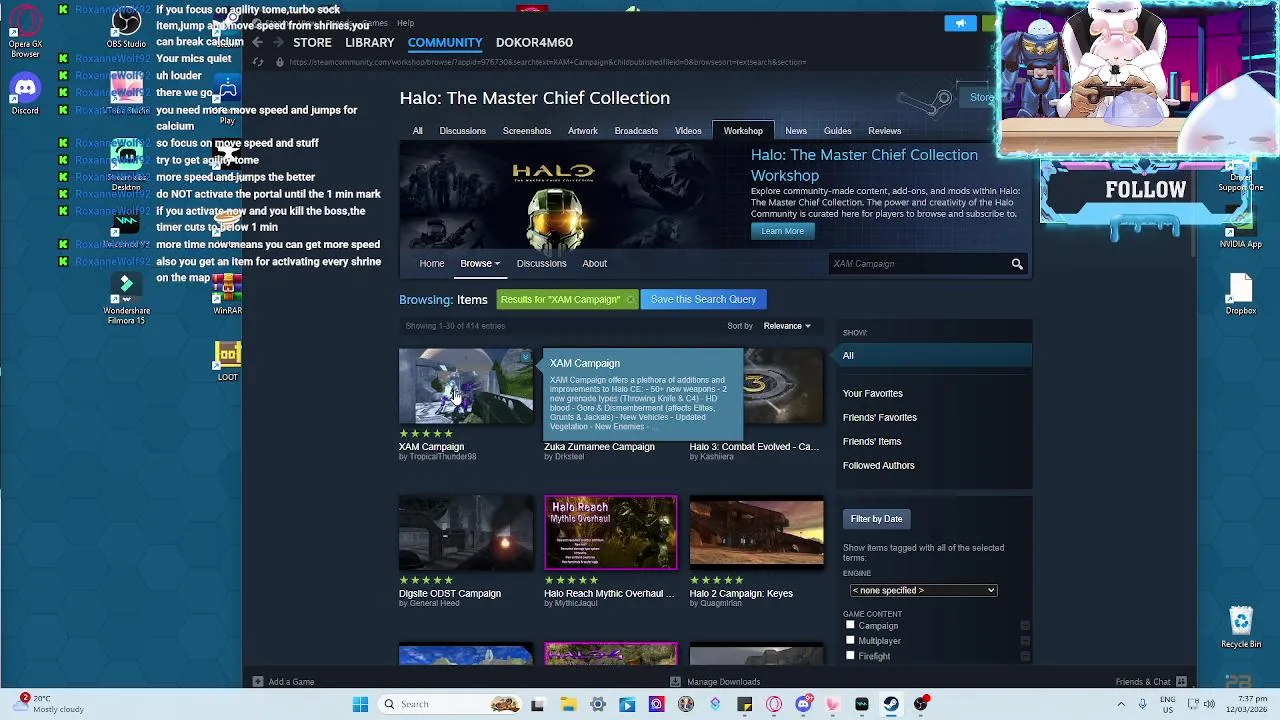Screen dimensions: 1280x720
Task: Open the Zuka Zumamee Campaign title
Action: [x=599, y=447]
